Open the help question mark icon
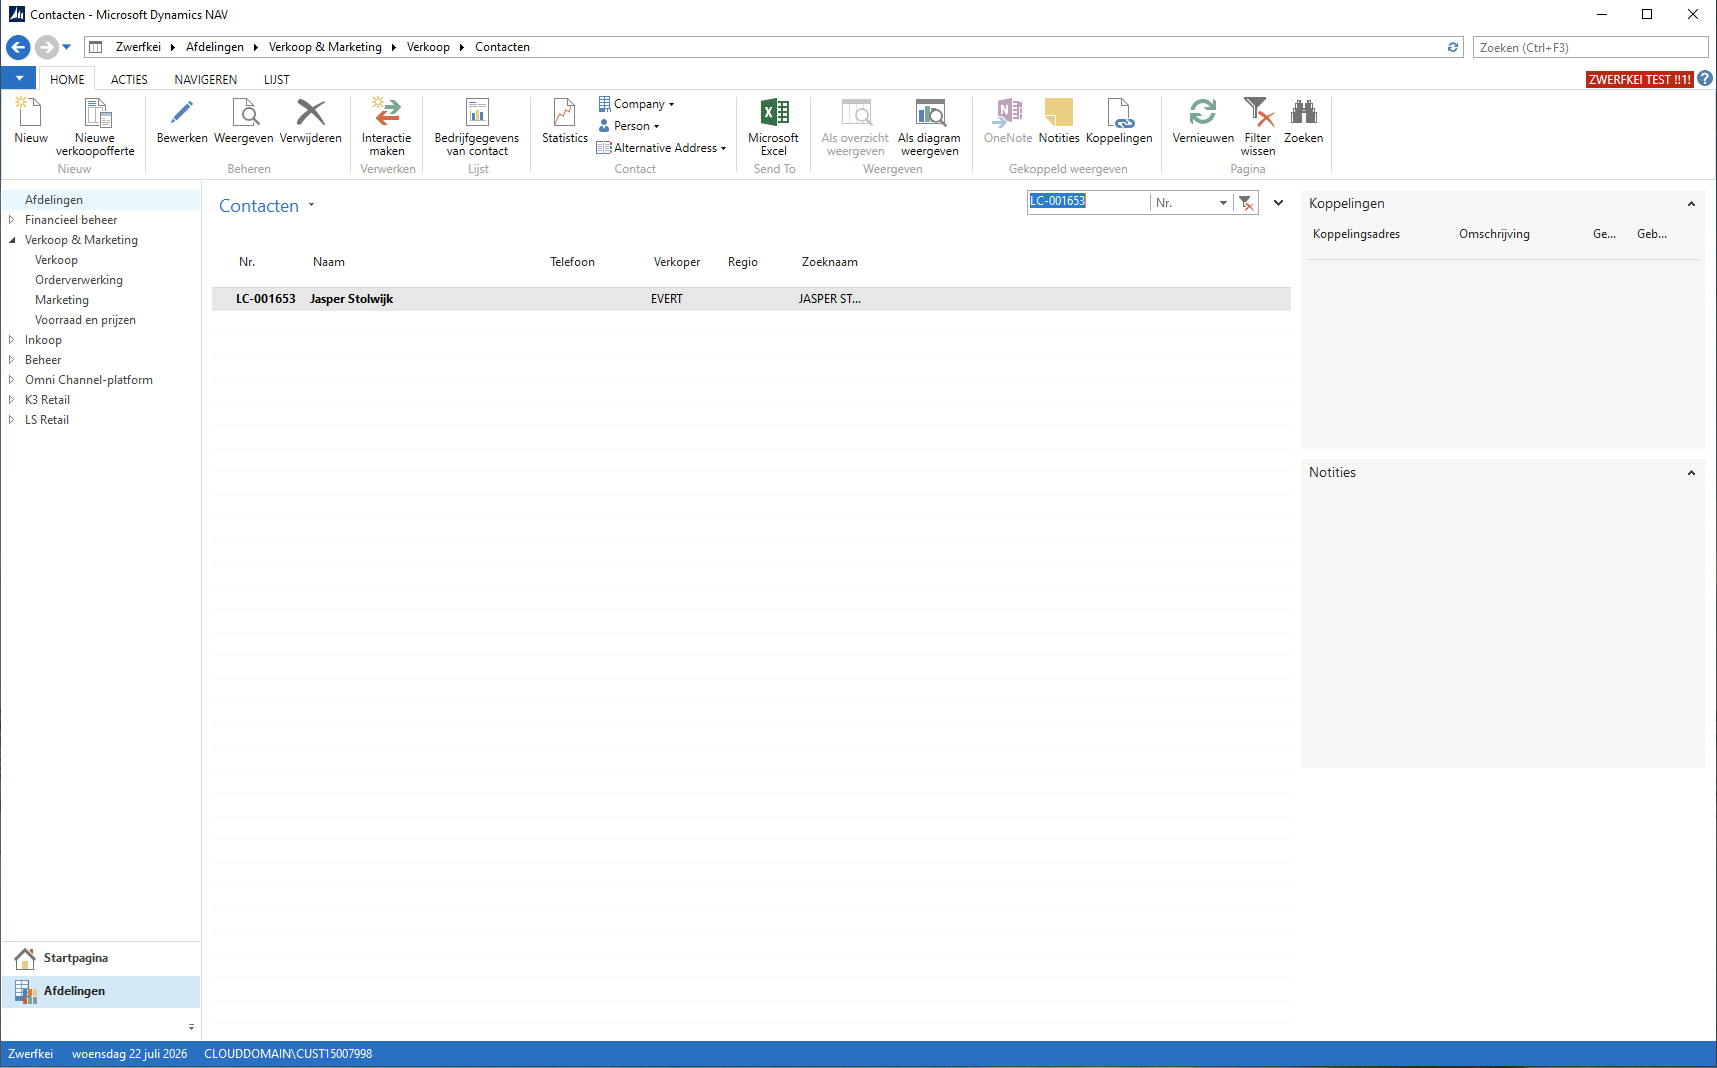 coord(1705,78)
